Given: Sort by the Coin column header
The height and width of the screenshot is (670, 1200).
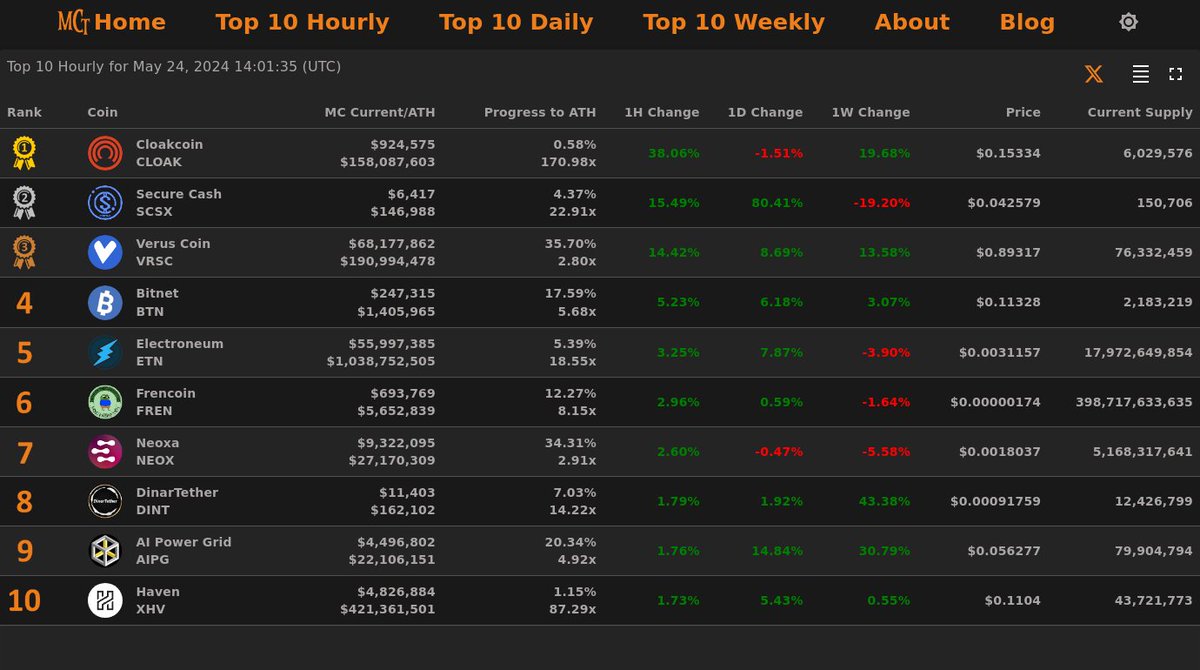Looking at the screenshot, I should coord(103,112).
